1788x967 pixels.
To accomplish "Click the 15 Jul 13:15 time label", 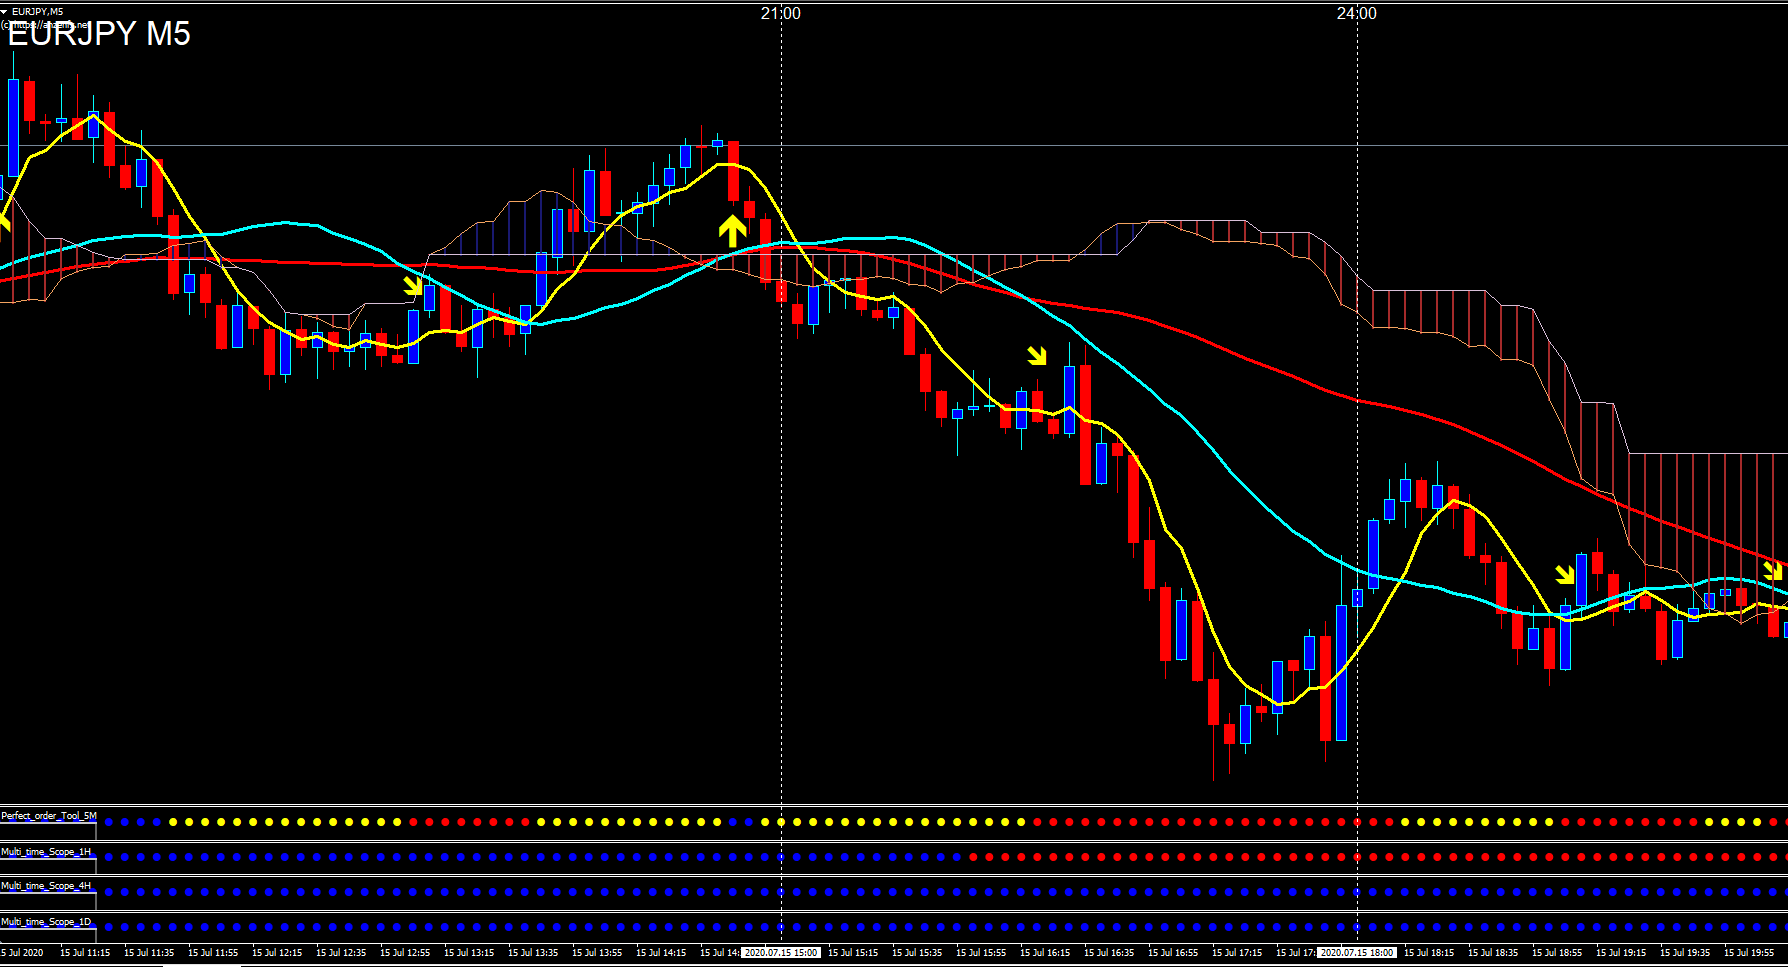I will point(469,953).
